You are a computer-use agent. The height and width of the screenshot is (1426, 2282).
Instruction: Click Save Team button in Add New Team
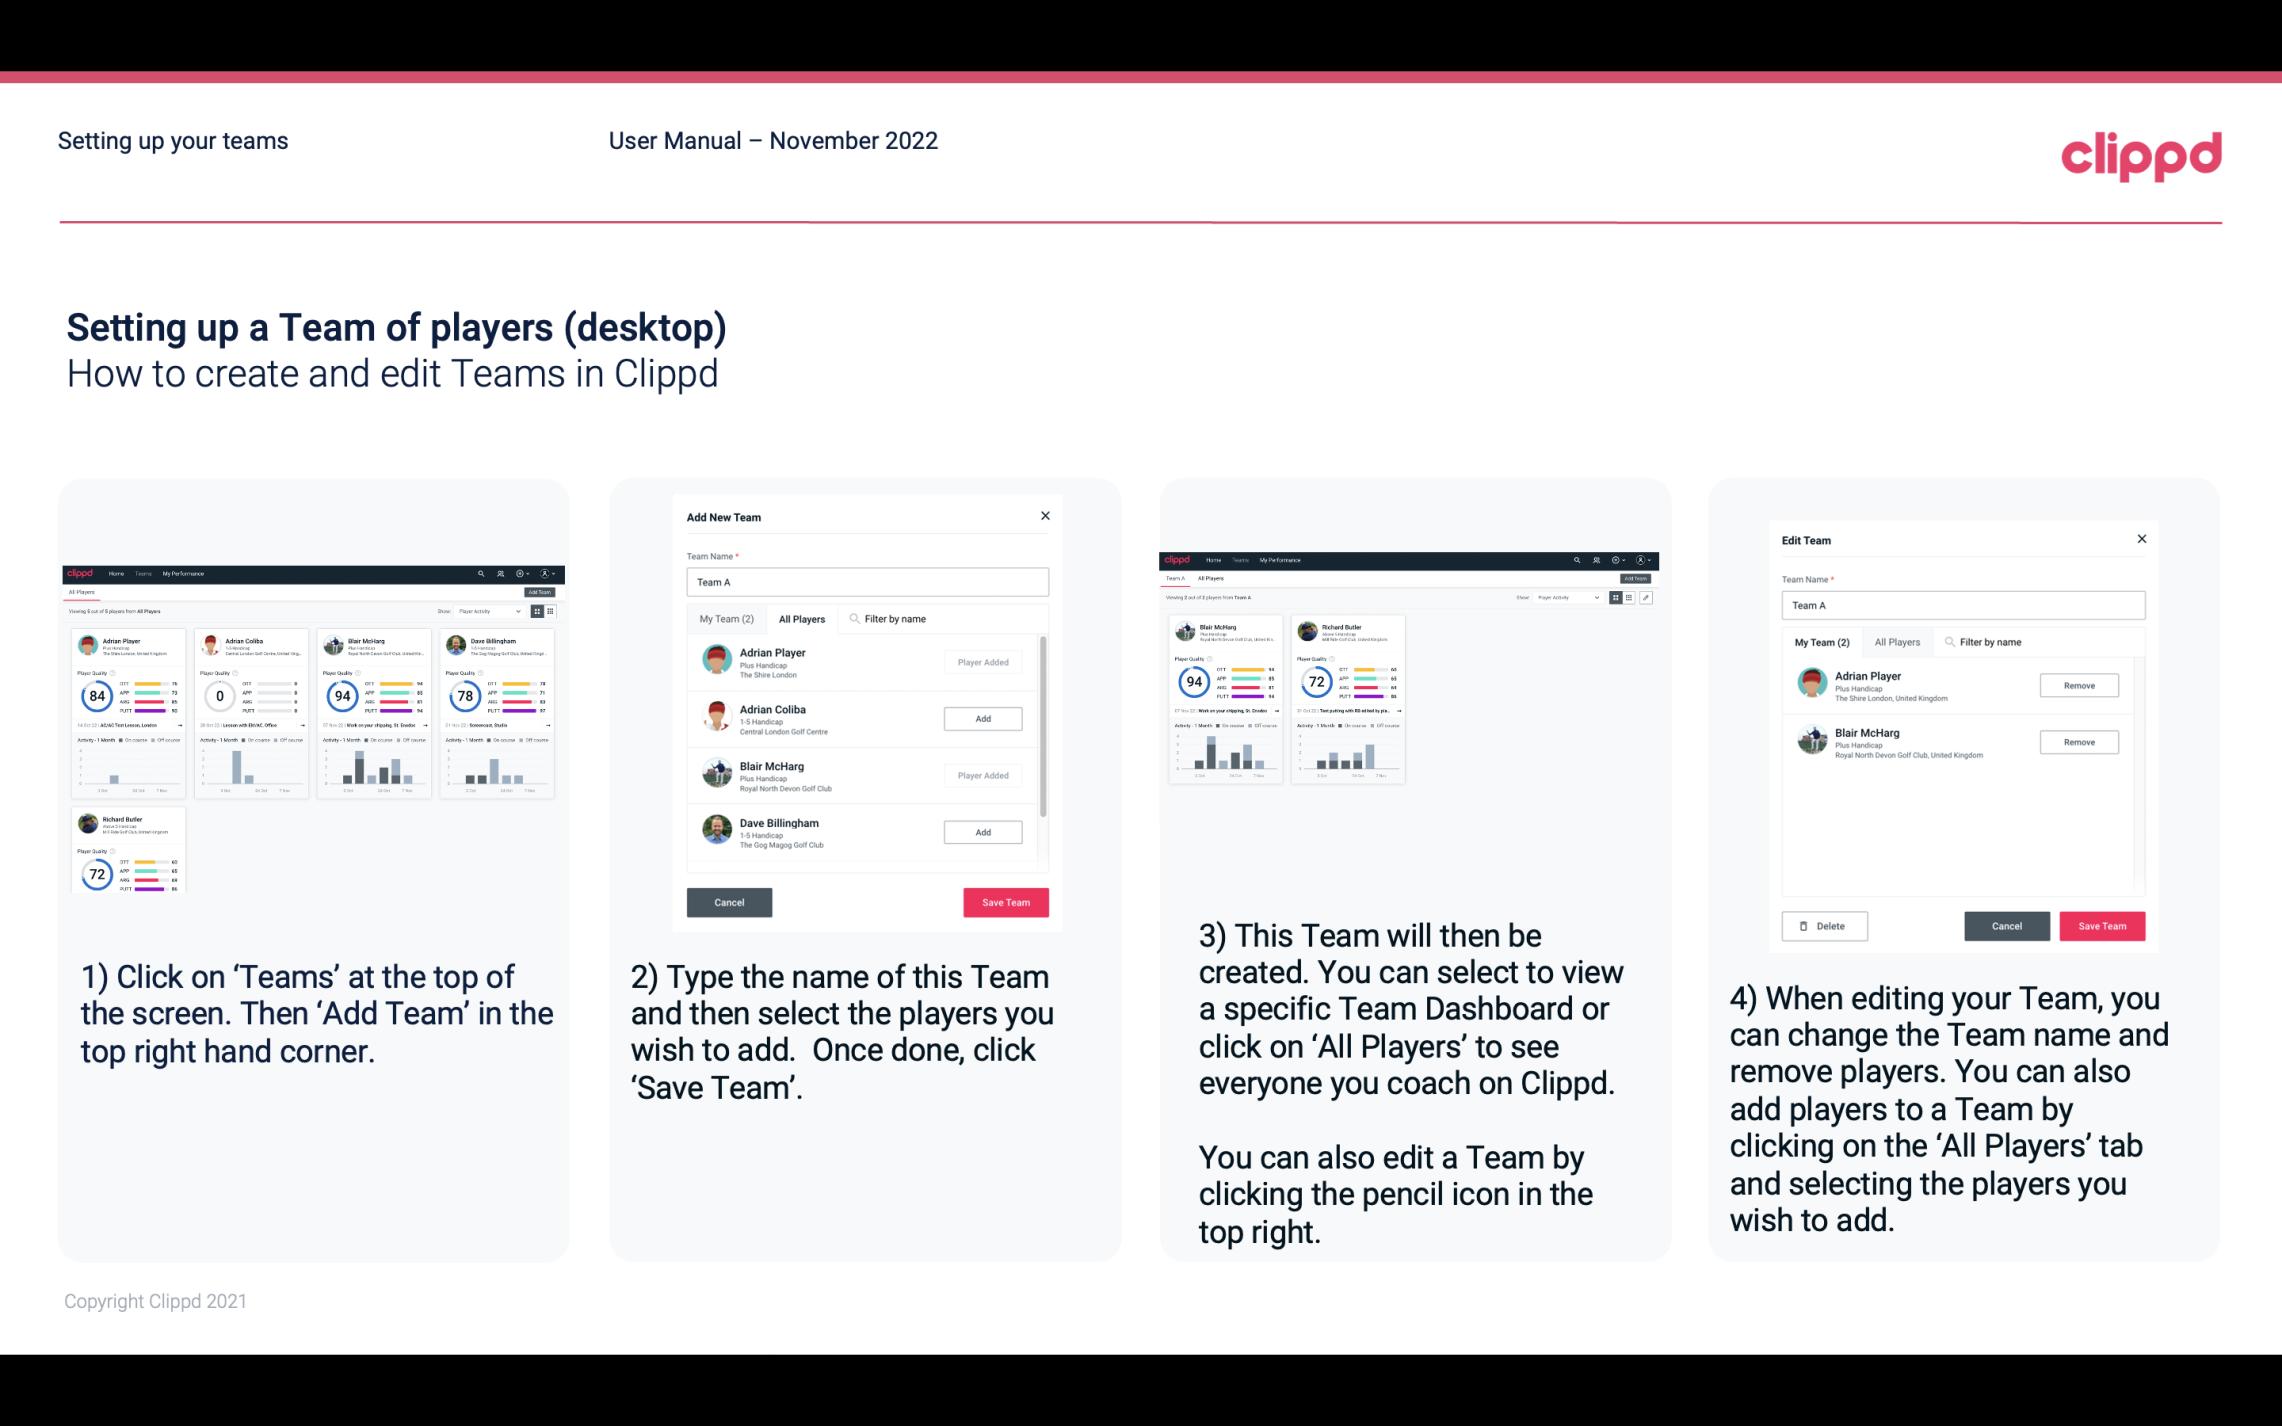[1004, 900]
